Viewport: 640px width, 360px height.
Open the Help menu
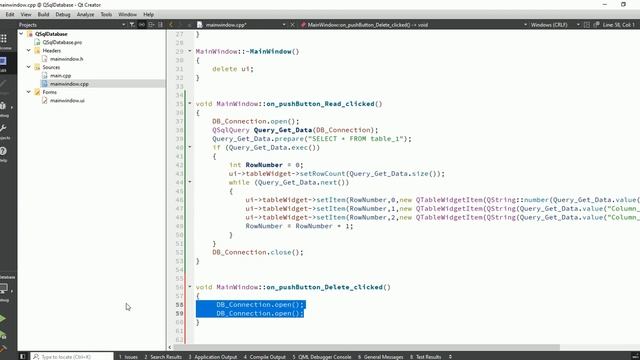coord(149,14)
